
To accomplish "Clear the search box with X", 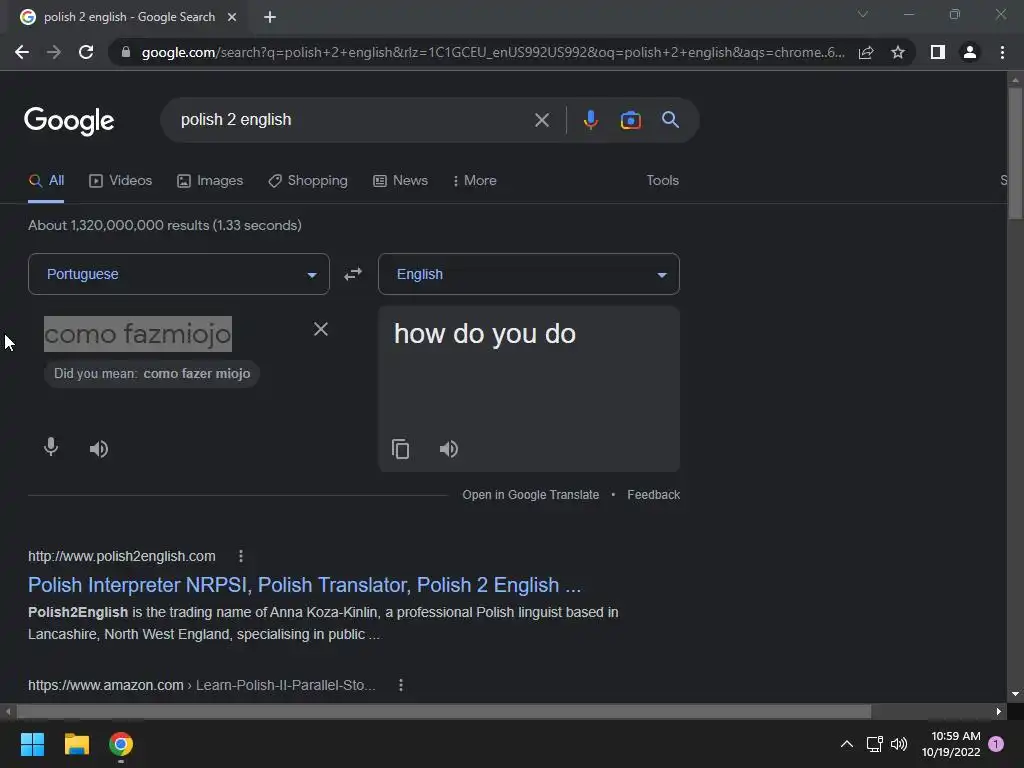I will [x=541, y=120].
